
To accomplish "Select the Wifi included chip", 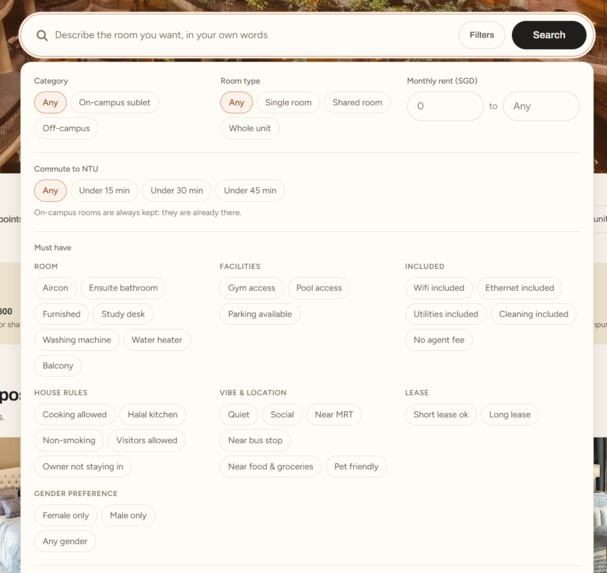I will pos(439,288).
